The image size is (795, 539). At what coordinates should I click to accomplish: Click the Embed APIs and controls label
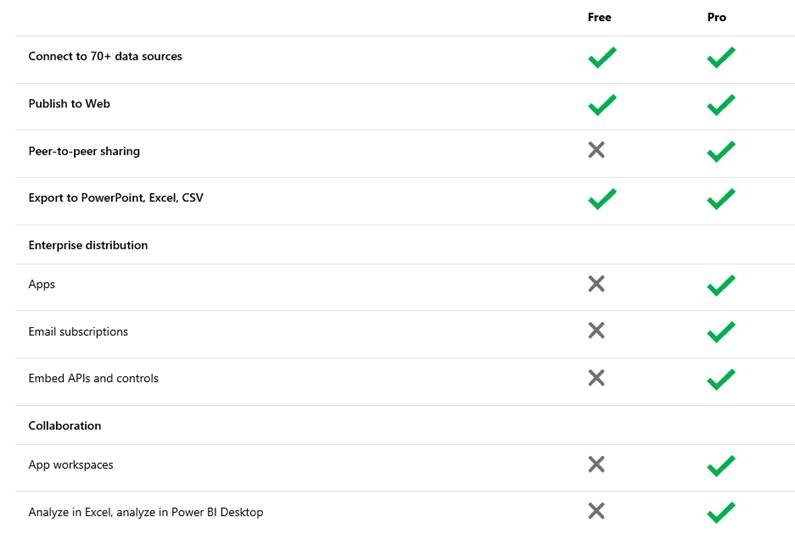(93, 378)
